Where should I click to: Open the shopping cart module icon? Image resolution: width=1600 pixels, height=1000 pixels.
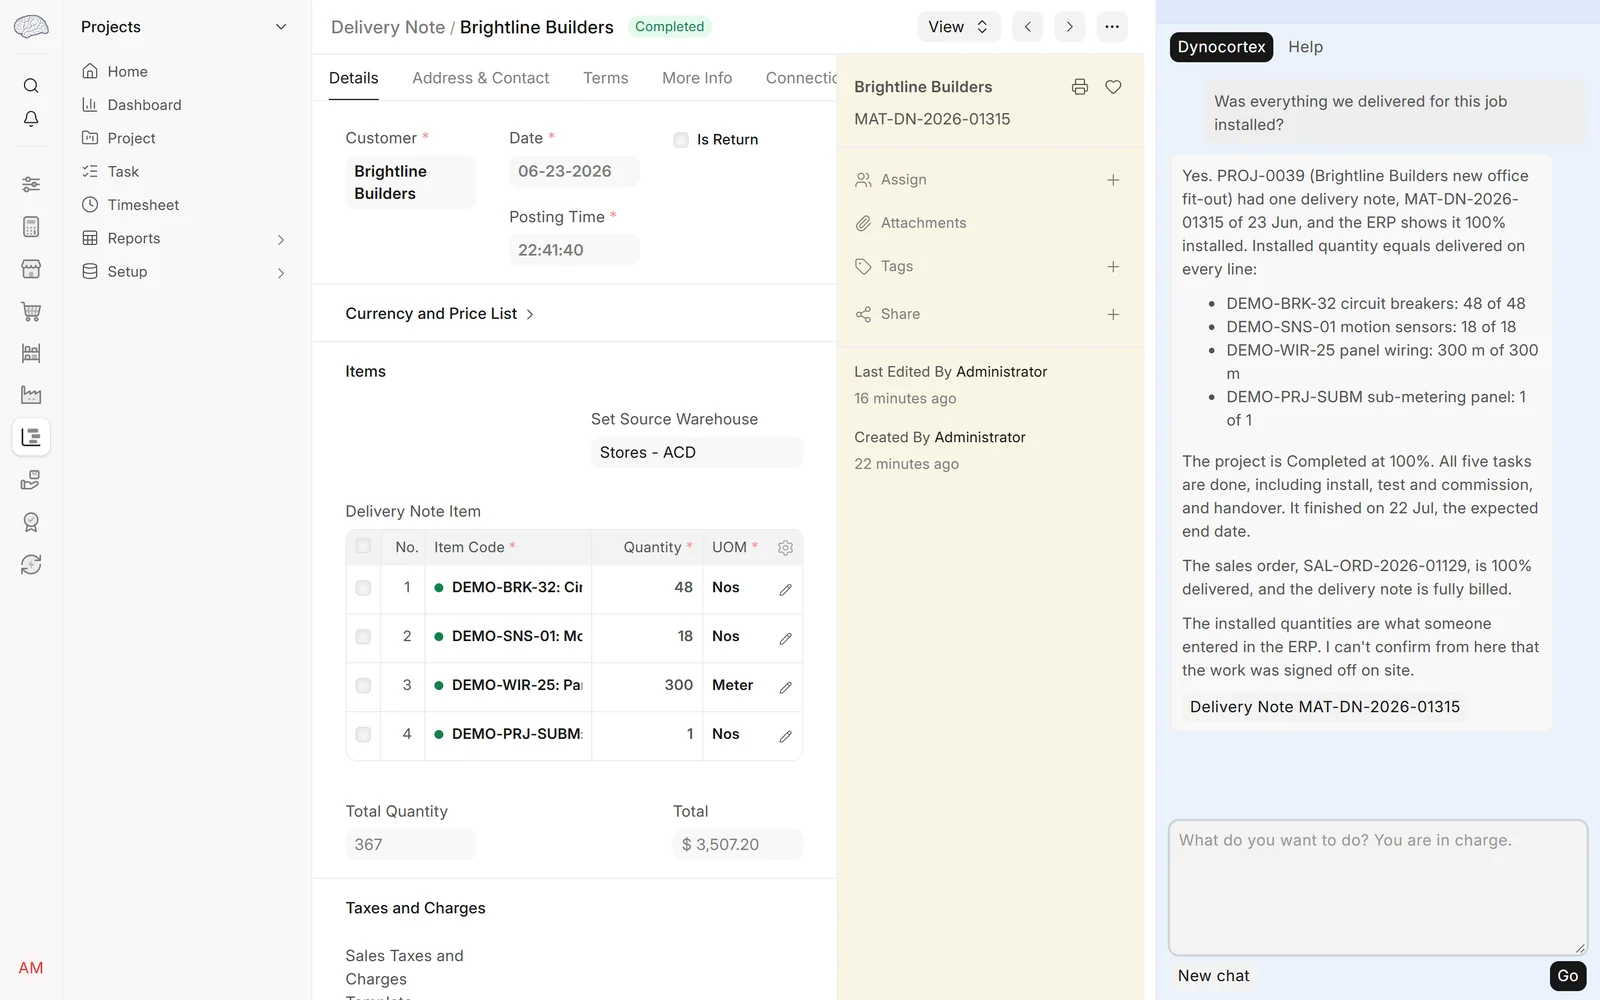(31, 311)
